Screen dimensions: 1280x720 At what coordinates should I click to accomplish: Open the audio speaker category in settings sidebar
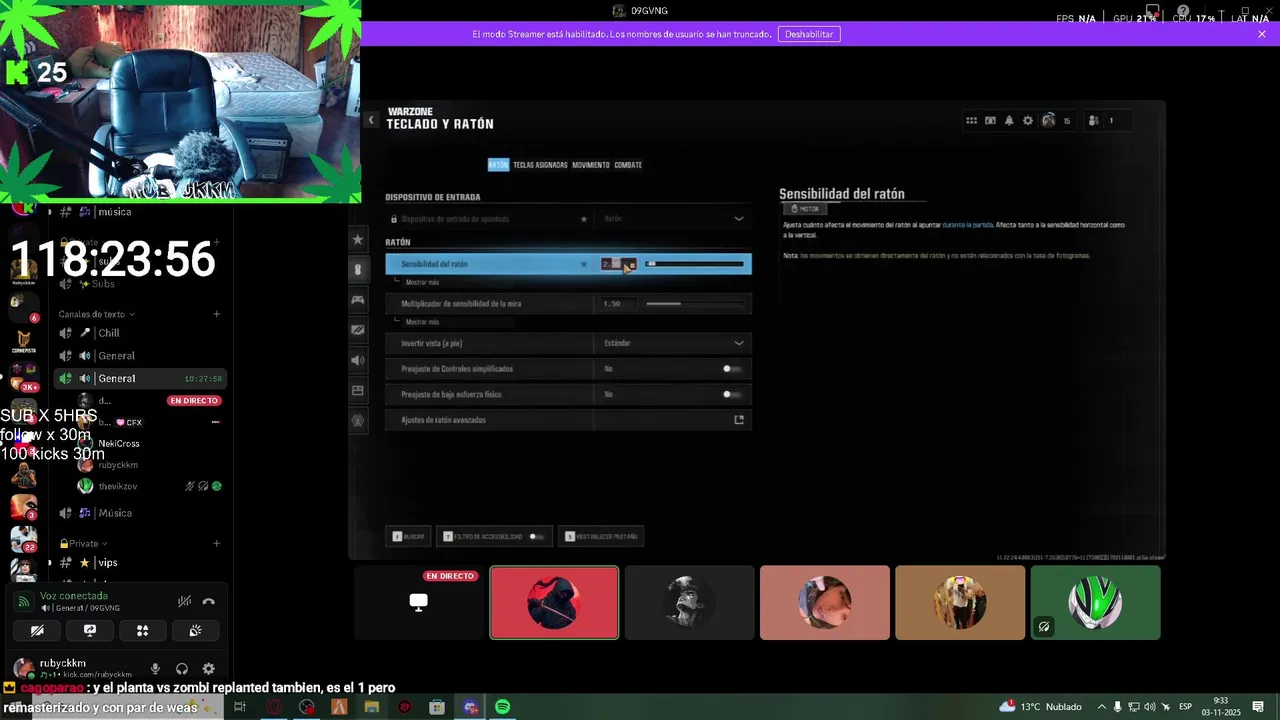[x=358, y=360]
